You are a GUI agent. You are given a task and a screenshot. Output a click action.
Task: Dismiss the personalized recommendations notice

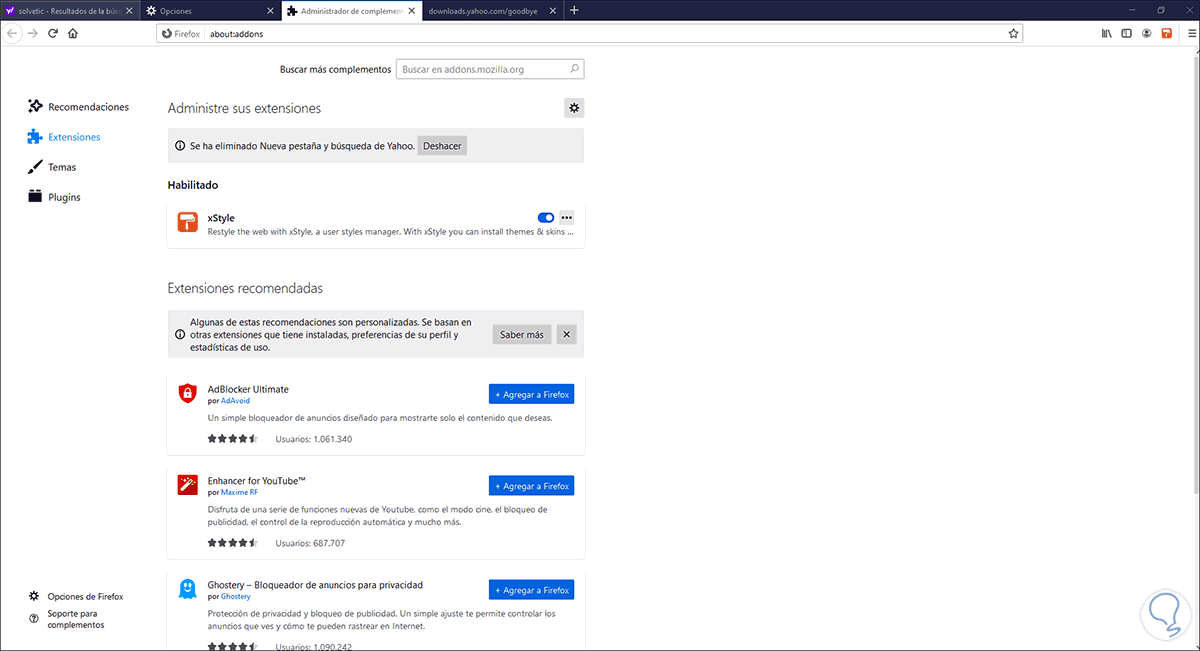point(567,334)
